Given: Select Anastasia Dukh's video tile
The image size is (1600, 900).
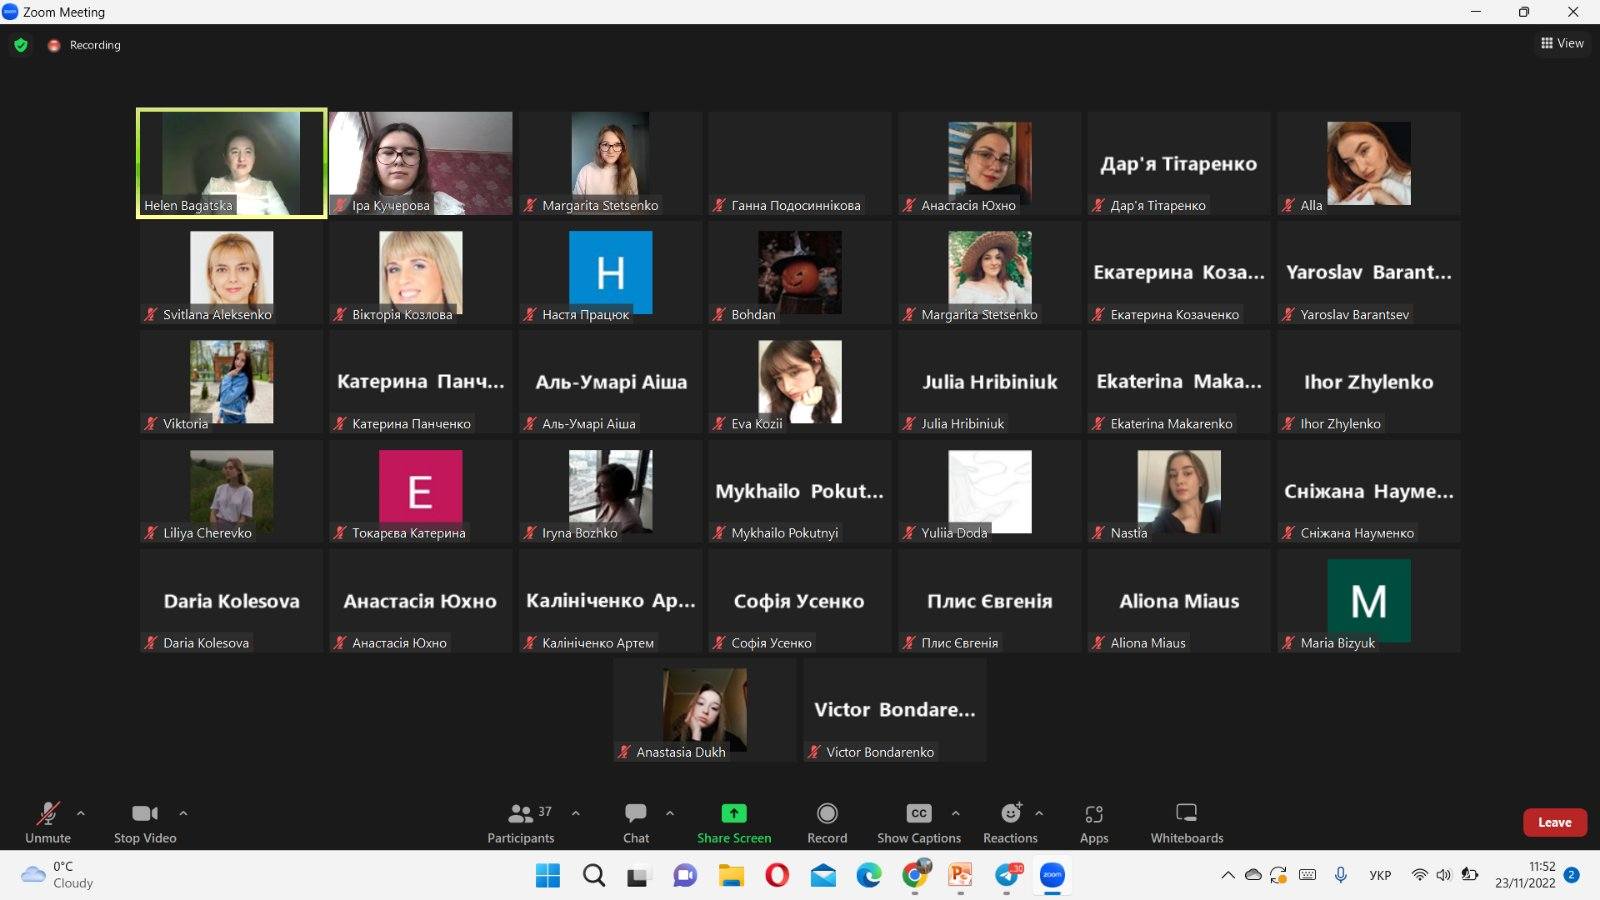Looking at the screenshot, I should (704, 710).
